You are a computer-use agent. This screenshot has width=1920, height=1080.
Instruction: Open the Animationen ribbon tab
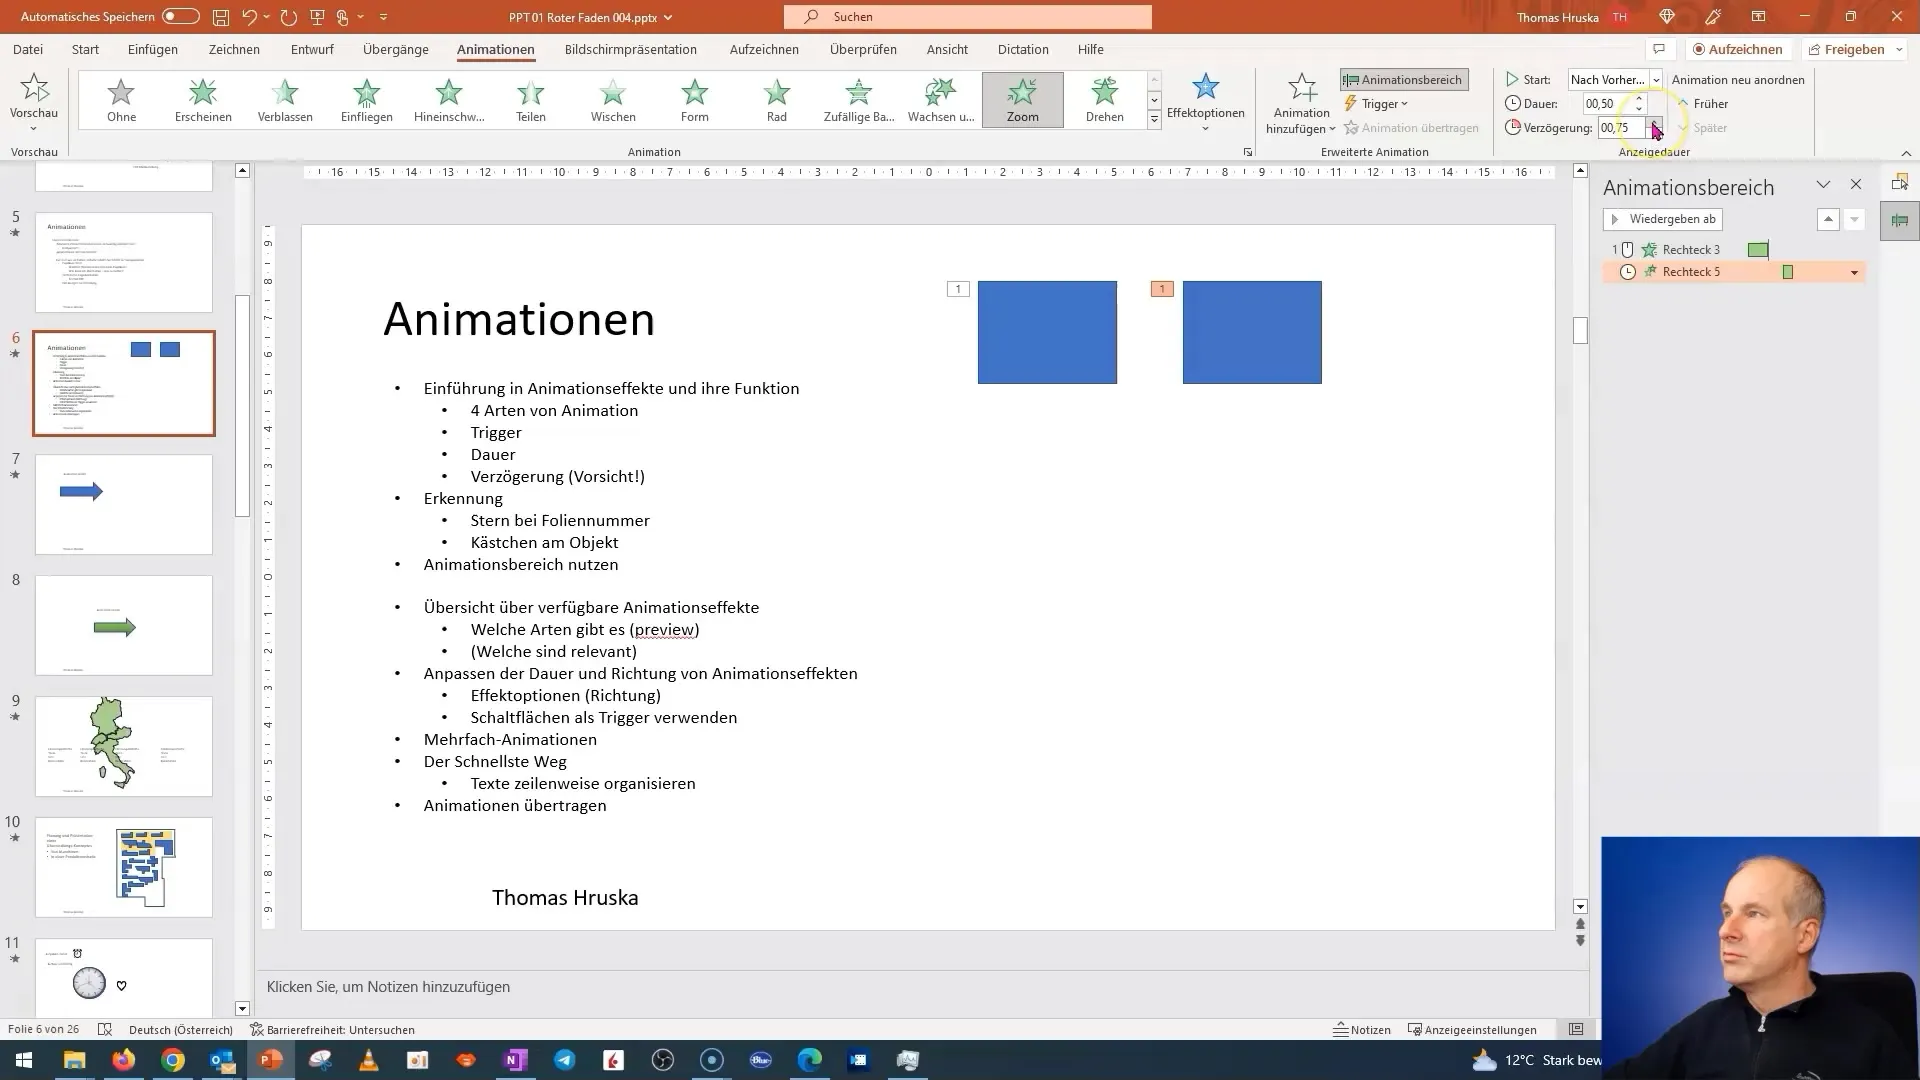[495, 49]
